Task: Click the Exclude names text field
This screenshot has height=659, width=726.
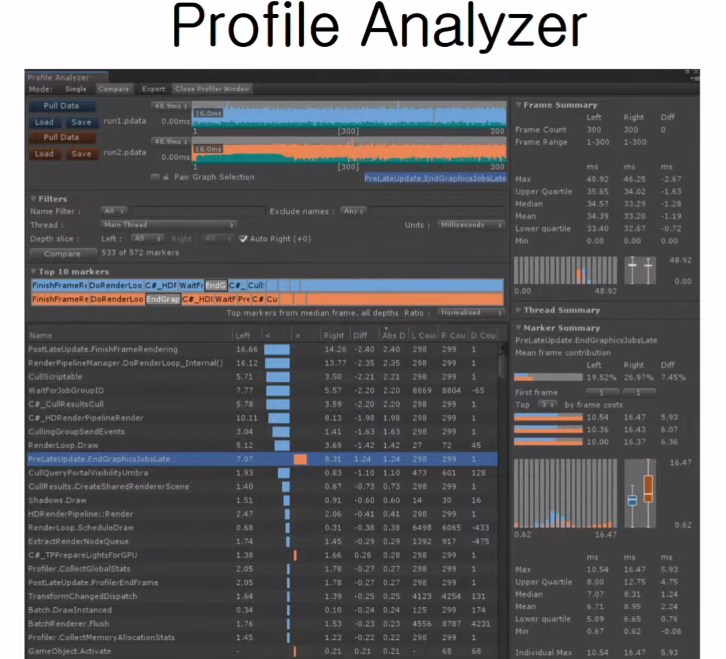Action: [x=438, y=212]
